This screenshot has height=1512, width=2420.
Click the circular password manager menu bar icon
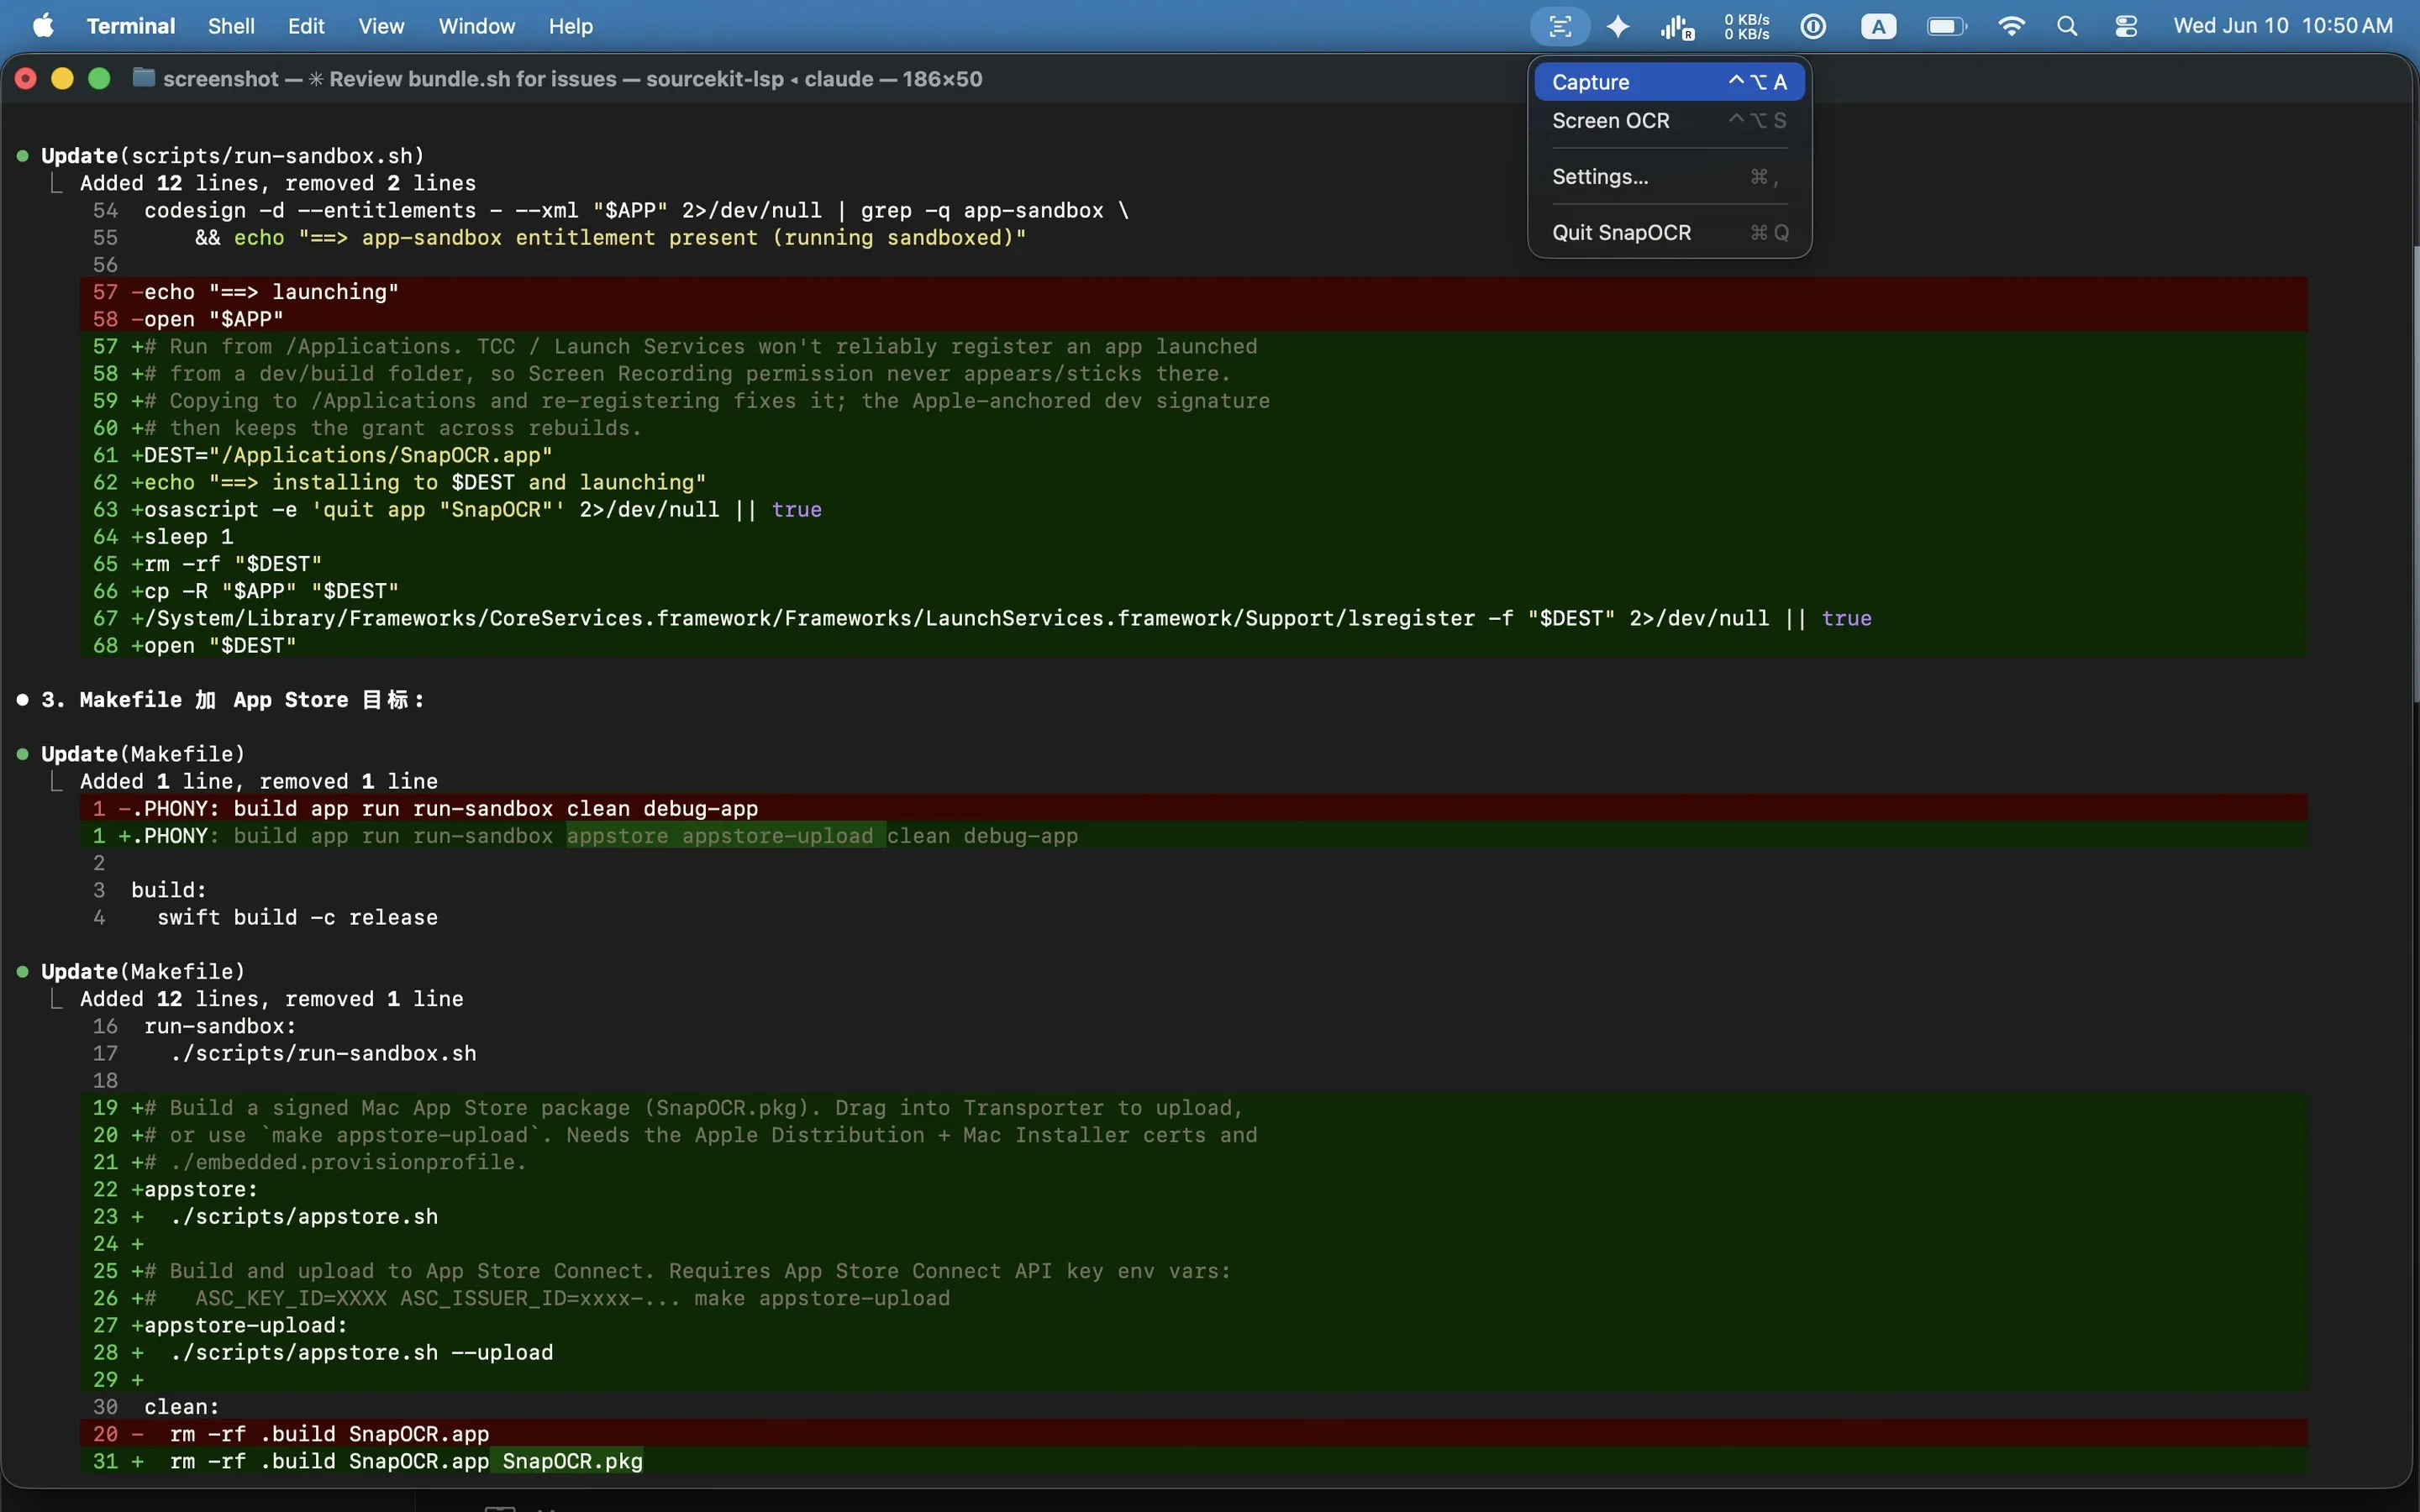(1813, 26)
